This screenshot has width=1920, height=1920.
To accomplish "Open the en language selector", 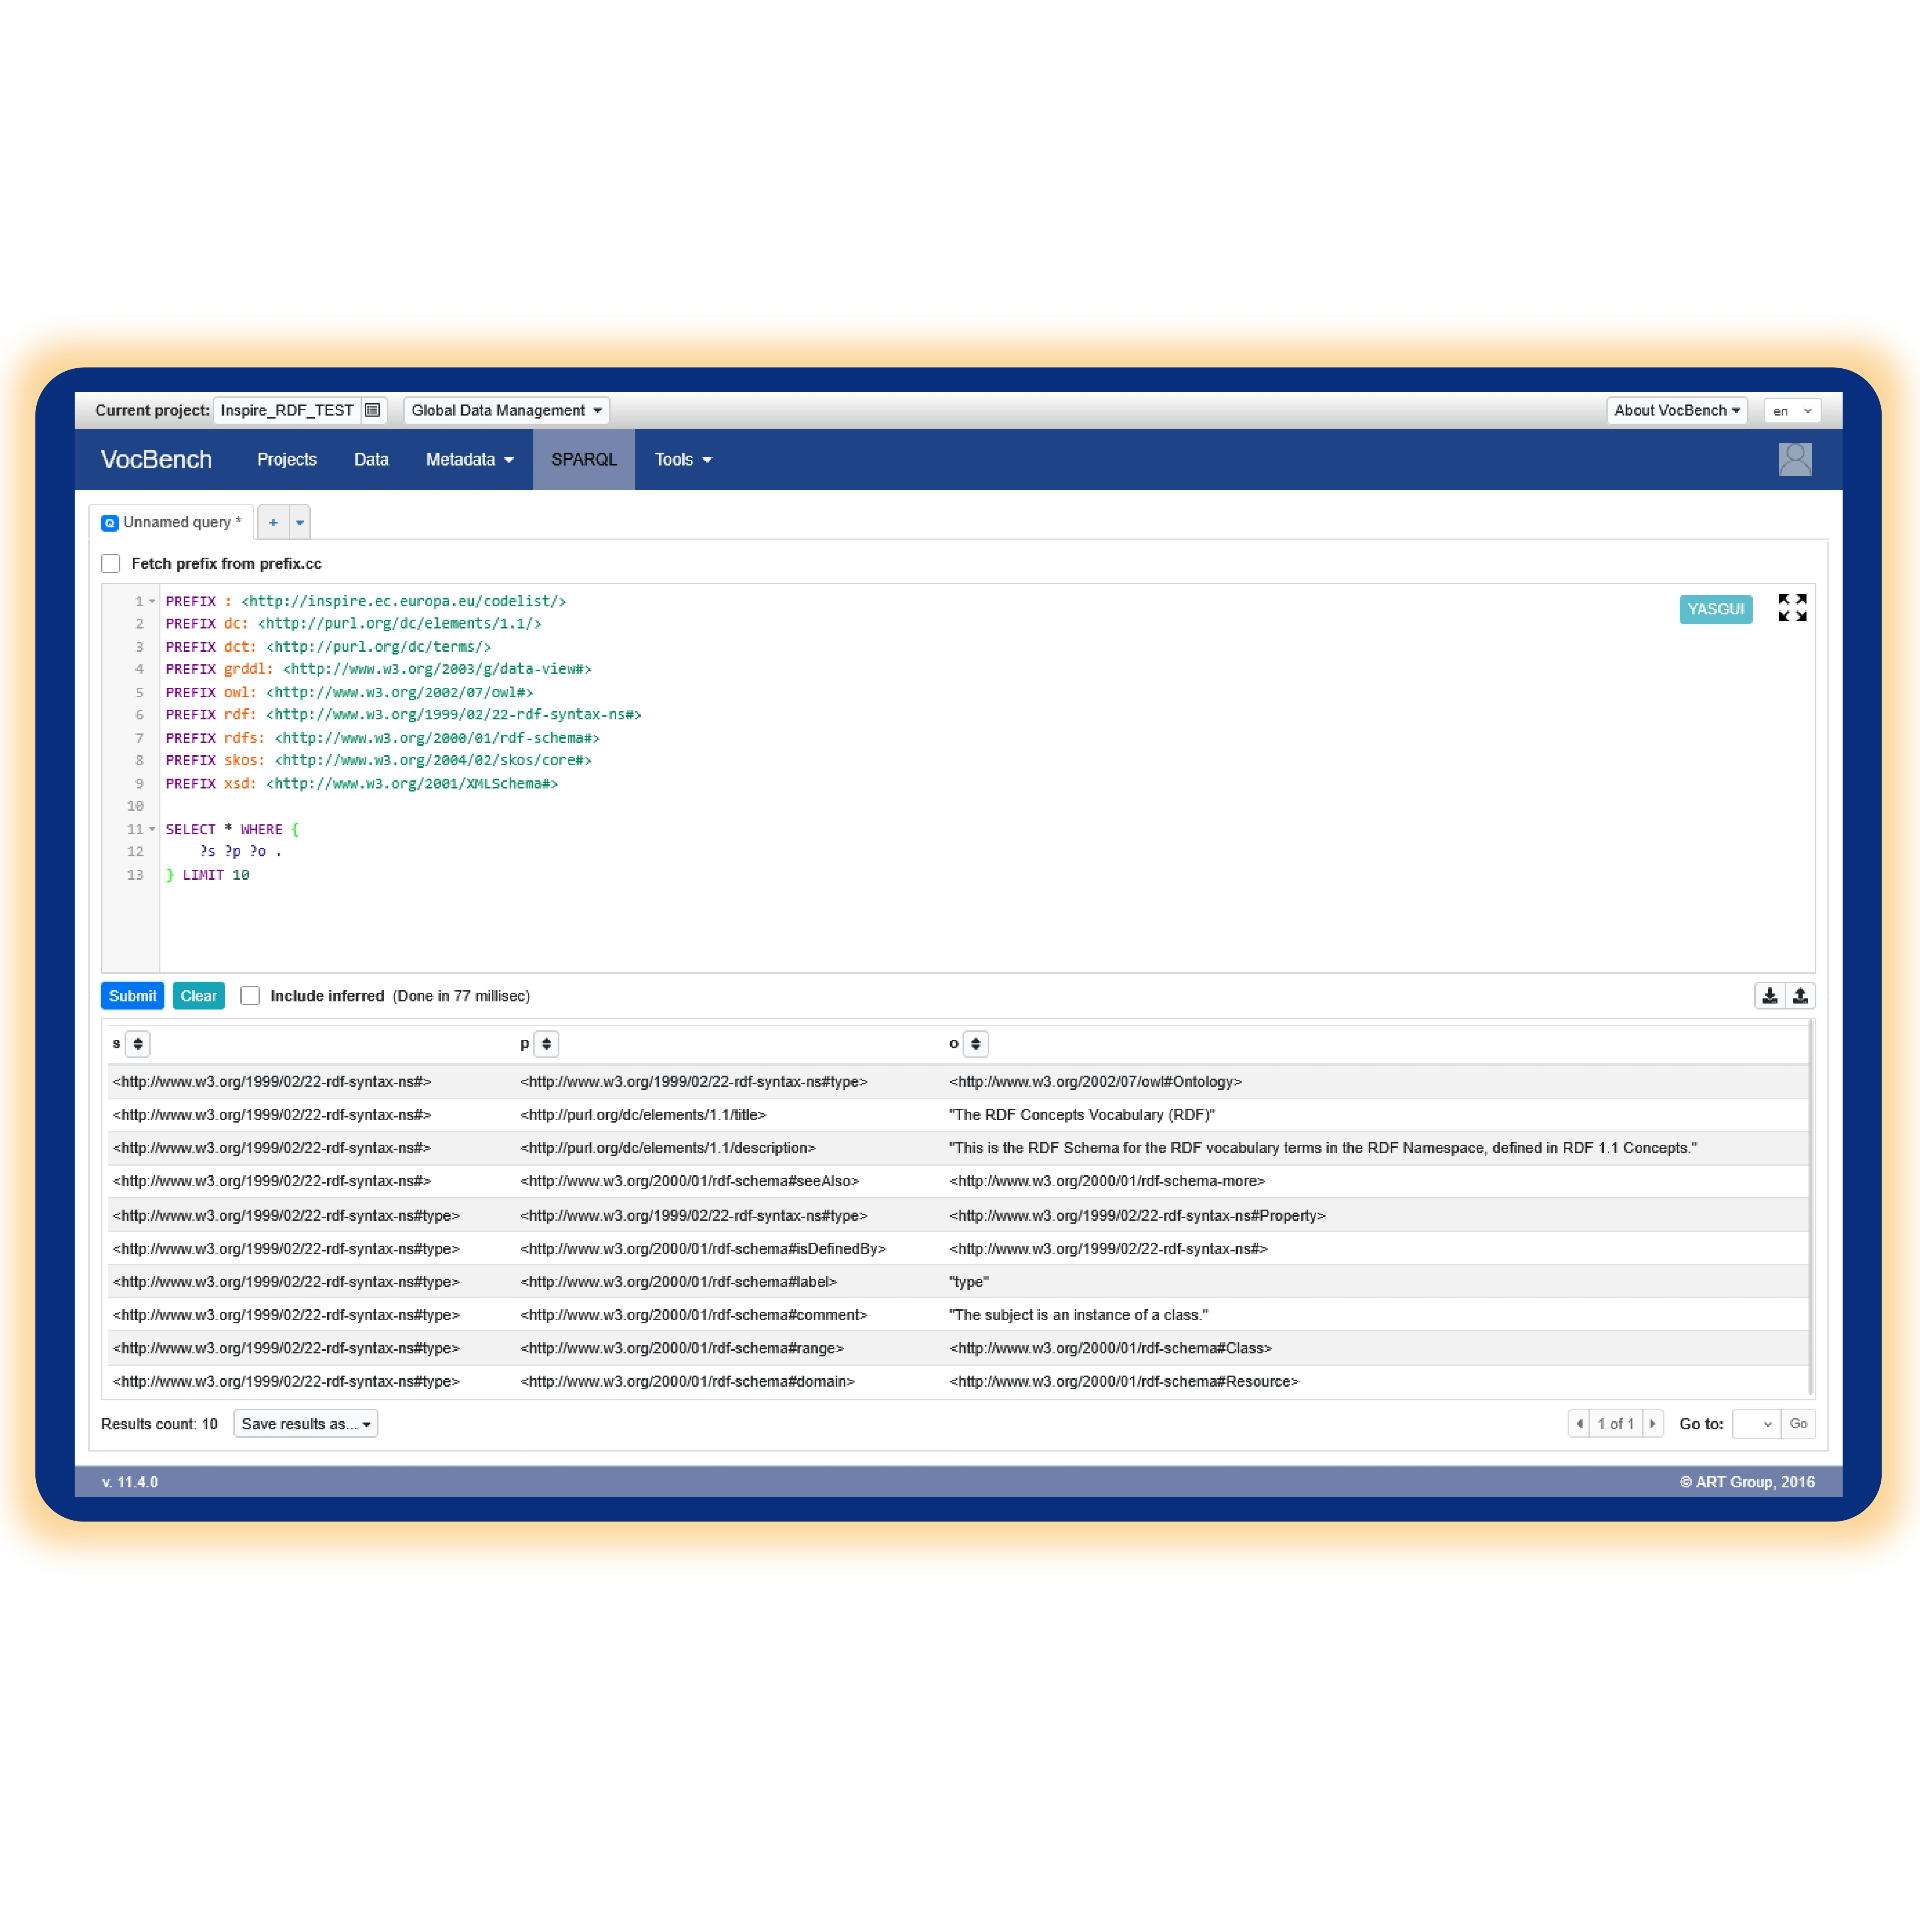I will click(x=1791, y=411).
